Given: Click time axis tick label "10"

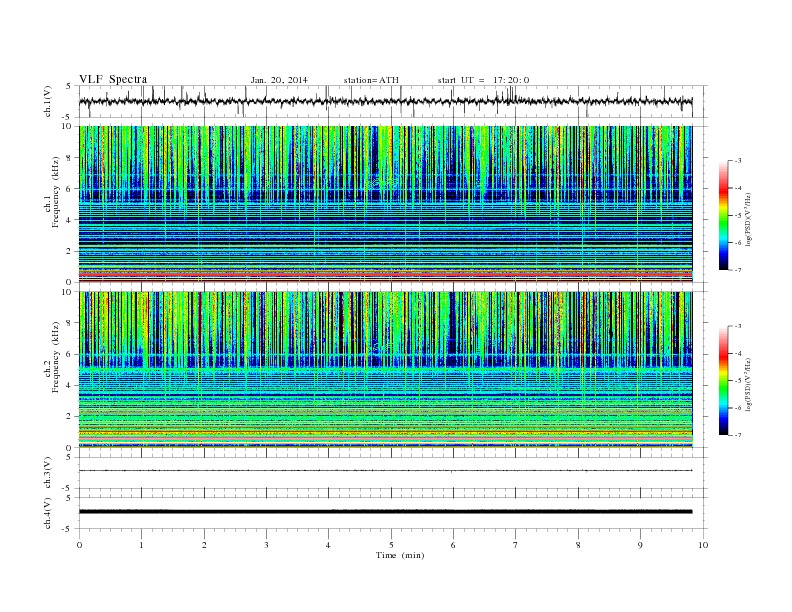Looking at the screenshot, I should 703,545.
